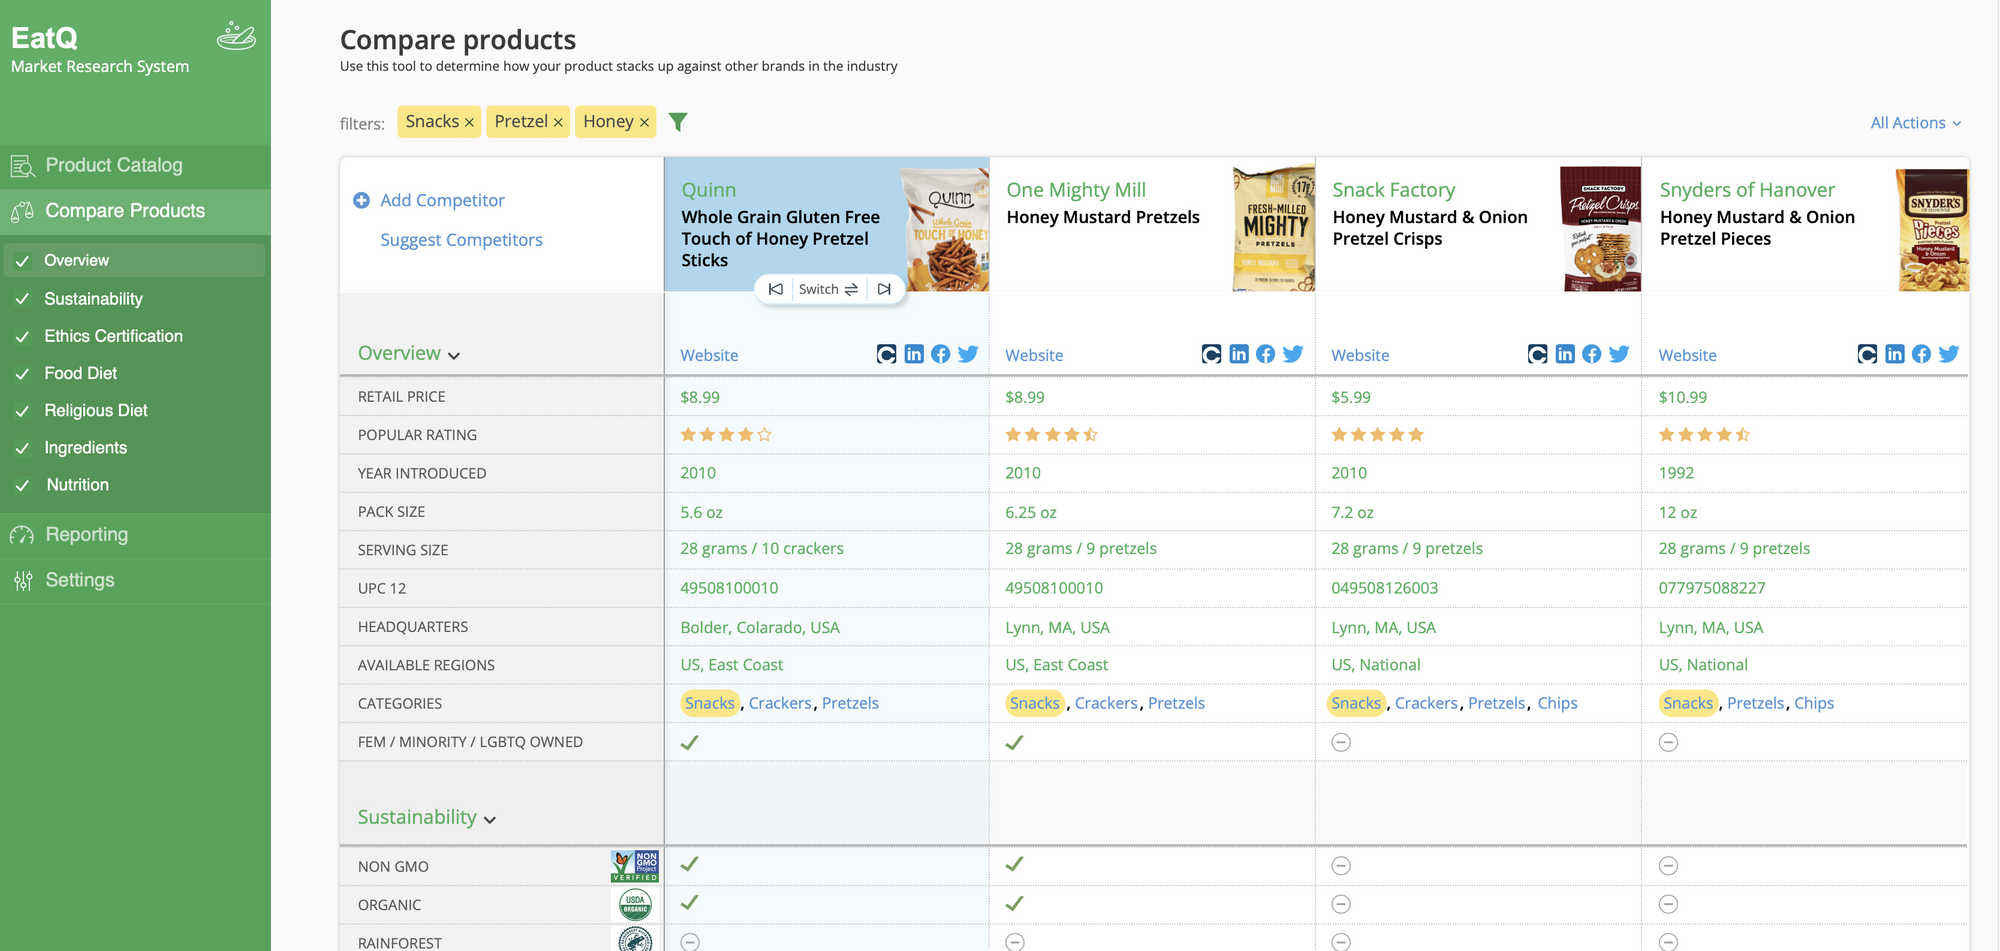Open Snyders of Hanover's Facebook icon

[x=1922, y=354]
